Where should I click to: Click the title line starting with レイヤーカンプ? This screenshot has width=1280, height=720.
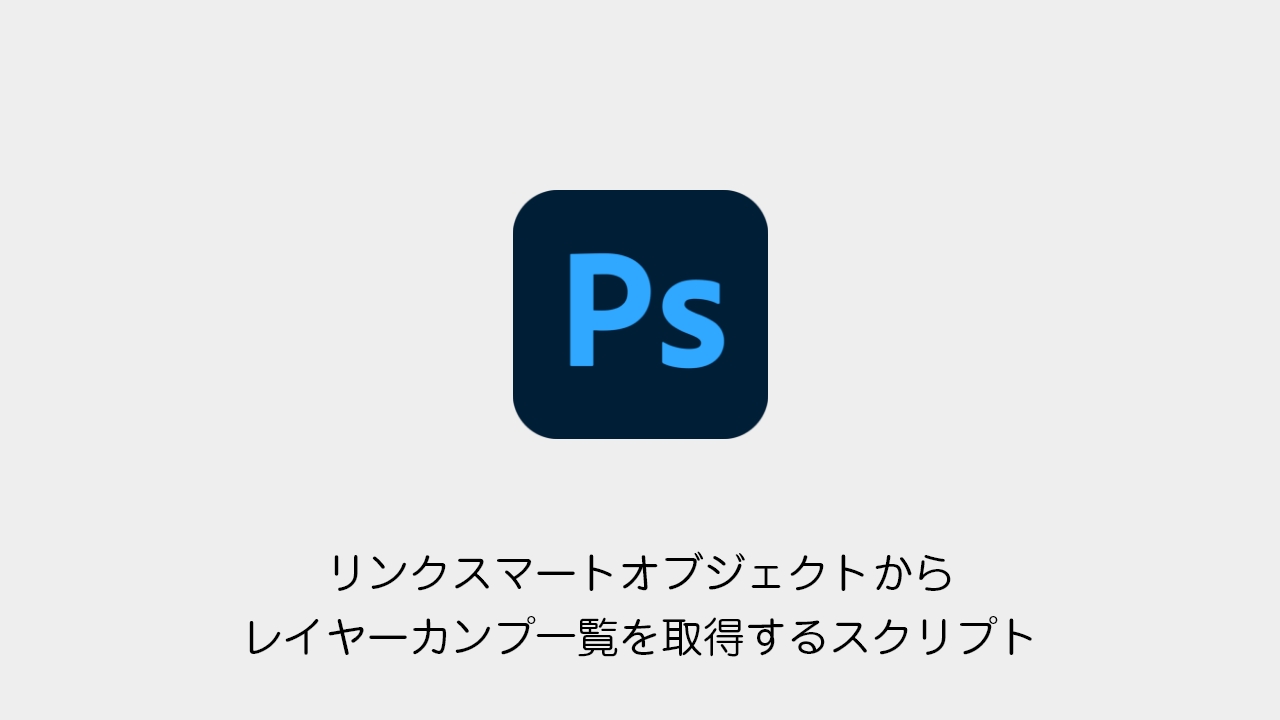click(x=640, y=637)
